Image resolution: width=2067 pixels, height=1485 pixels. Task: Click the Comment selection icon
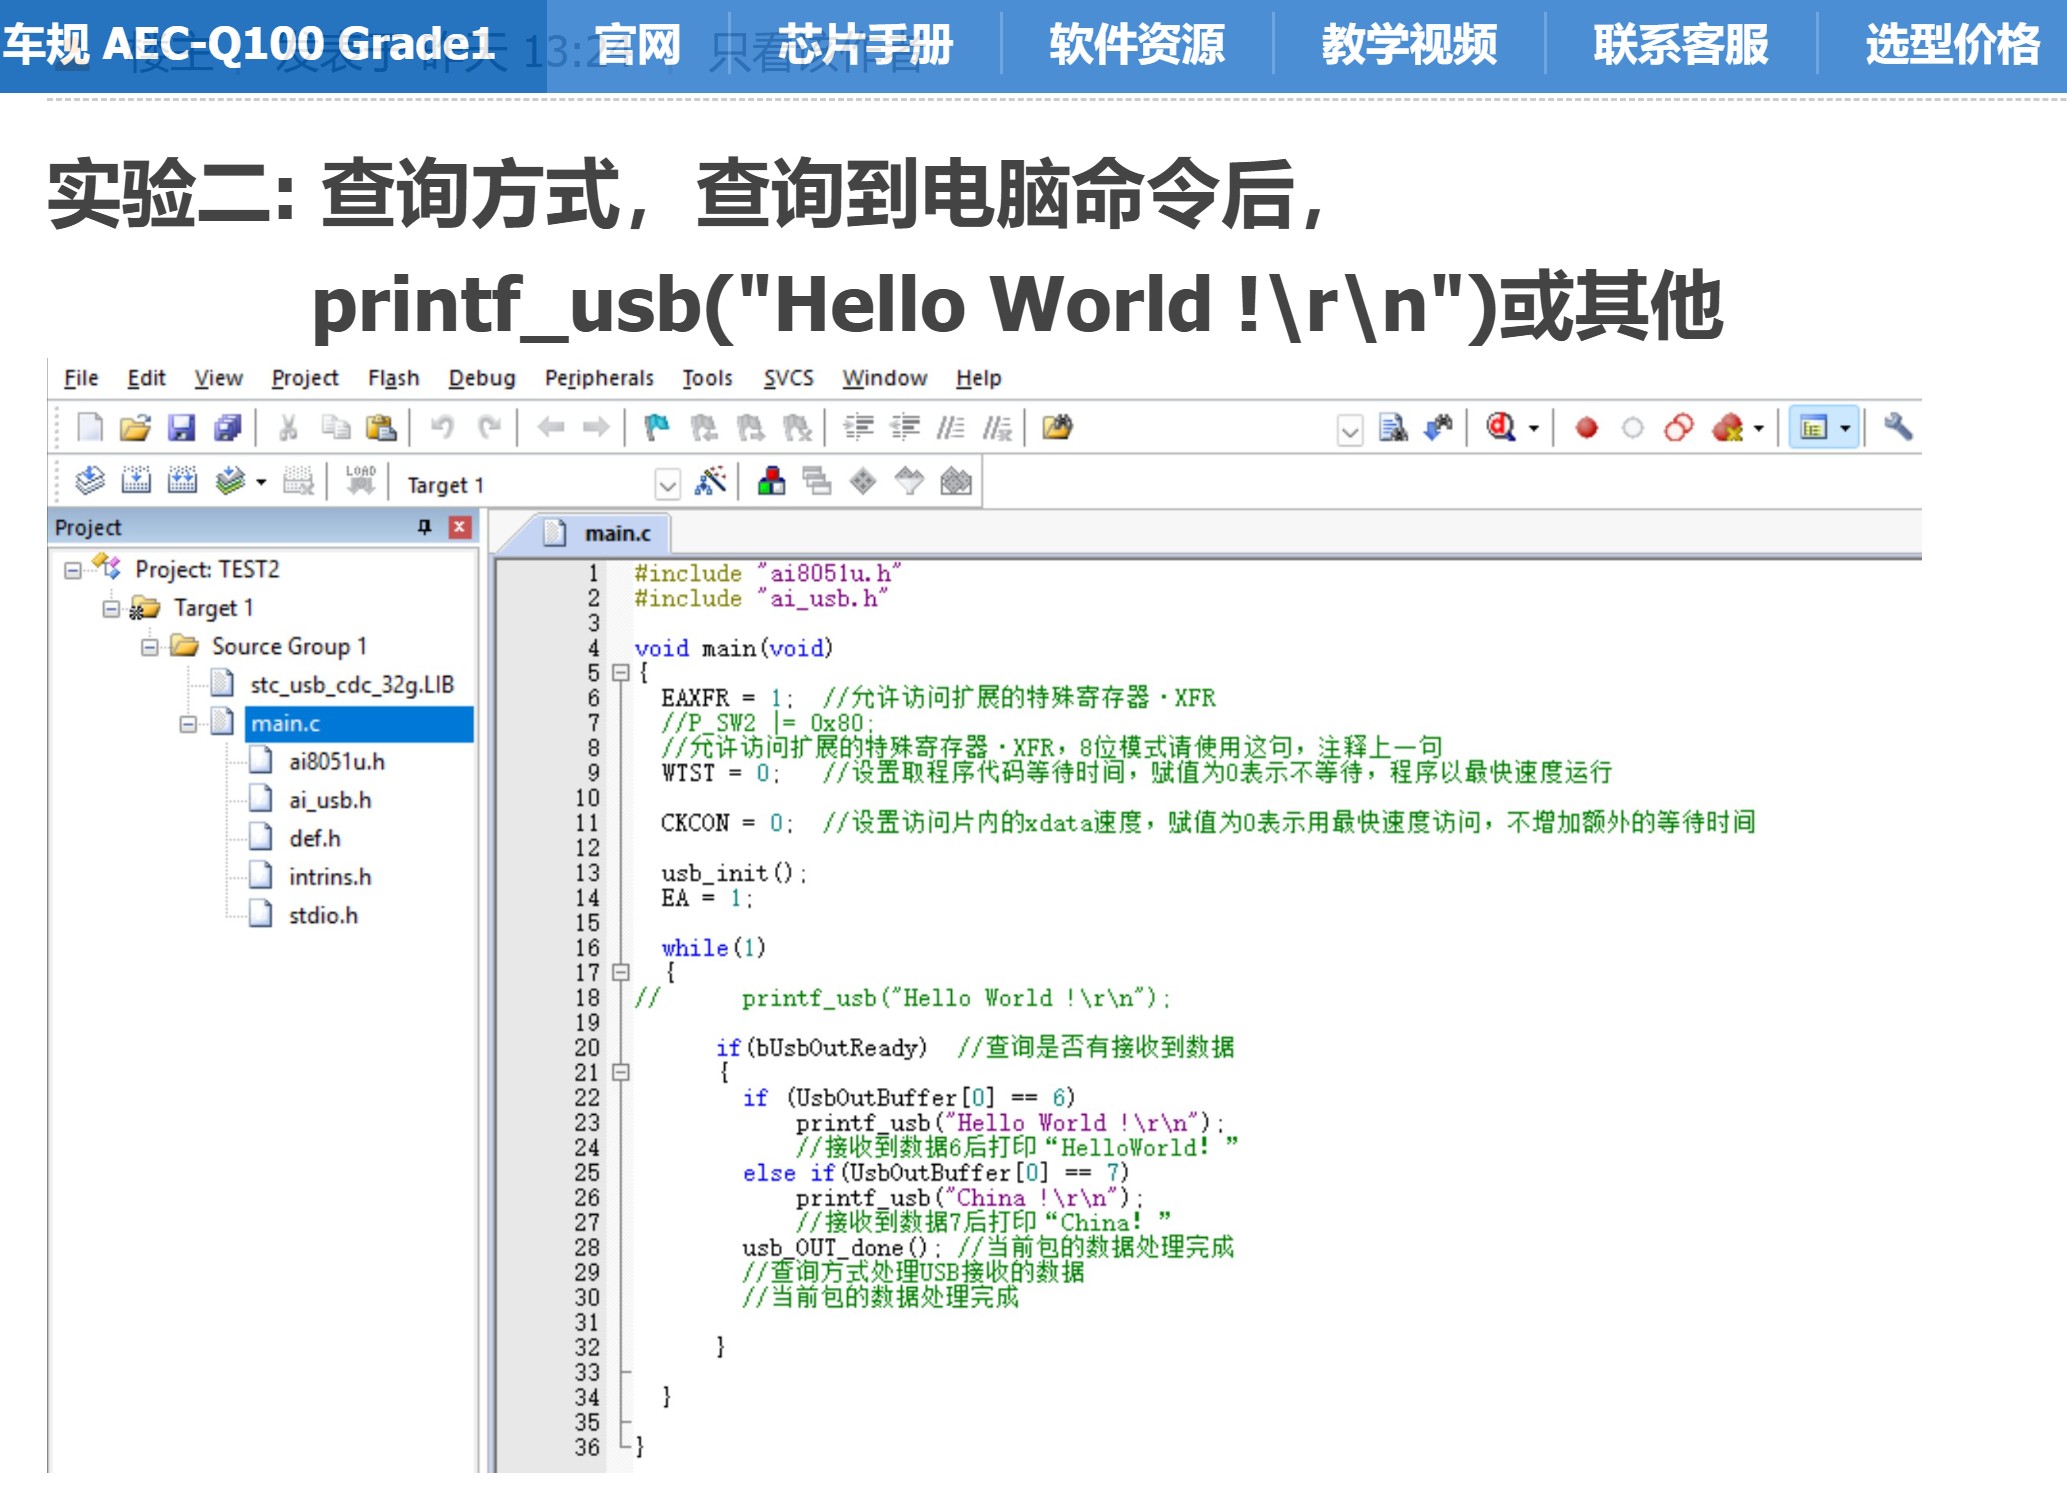click(951, 428)
